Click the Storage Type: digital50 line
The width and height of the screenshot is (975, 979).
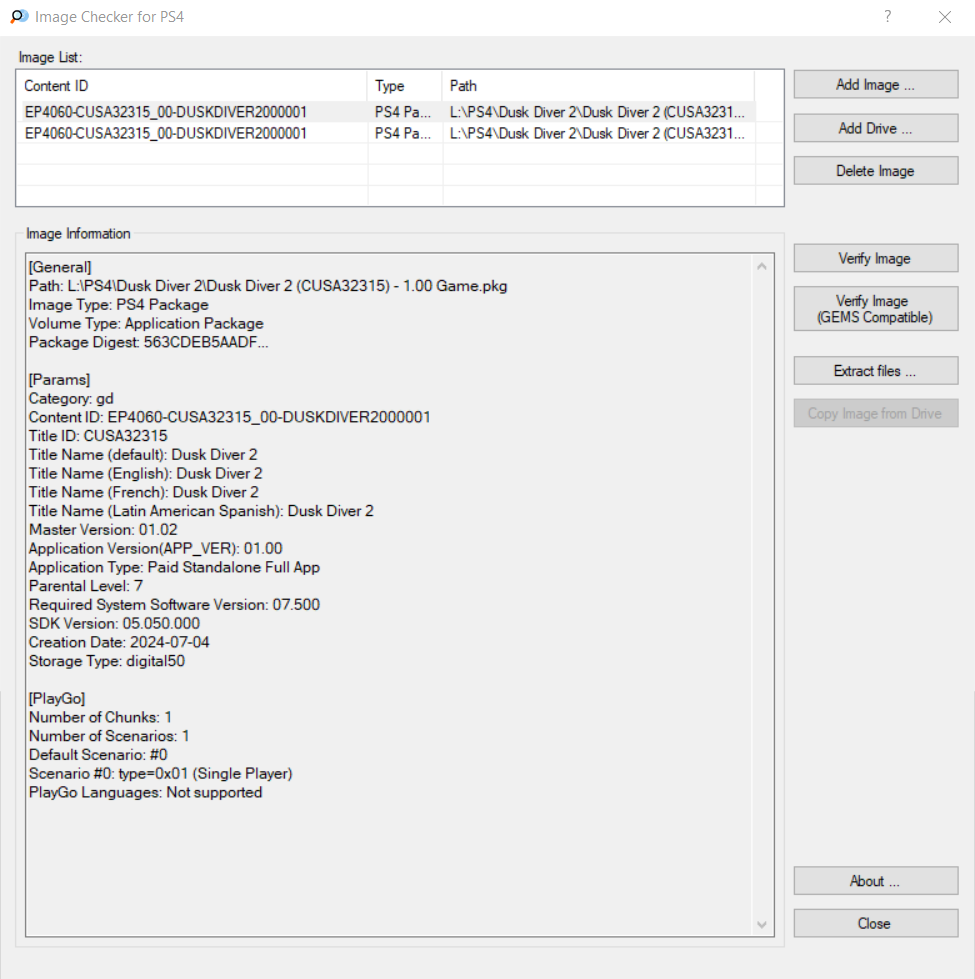click(107, 661)
